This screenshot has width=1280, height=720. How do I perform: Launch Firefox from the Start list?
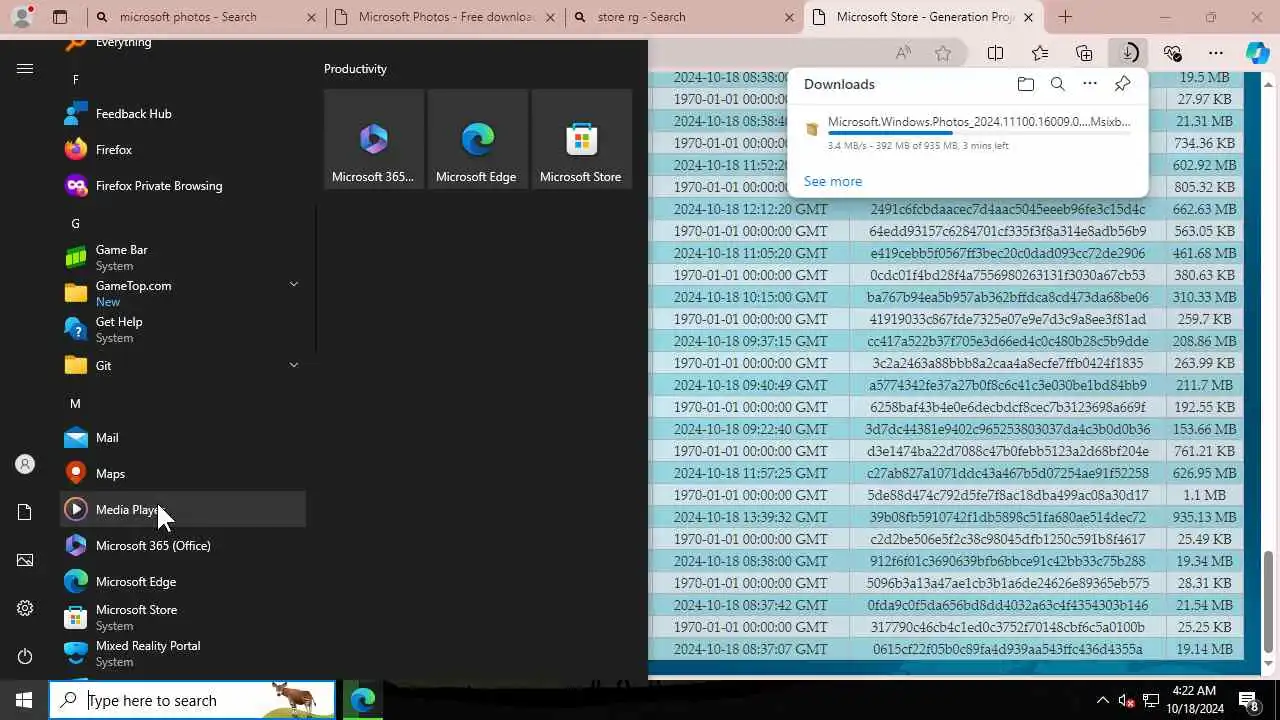183,150
